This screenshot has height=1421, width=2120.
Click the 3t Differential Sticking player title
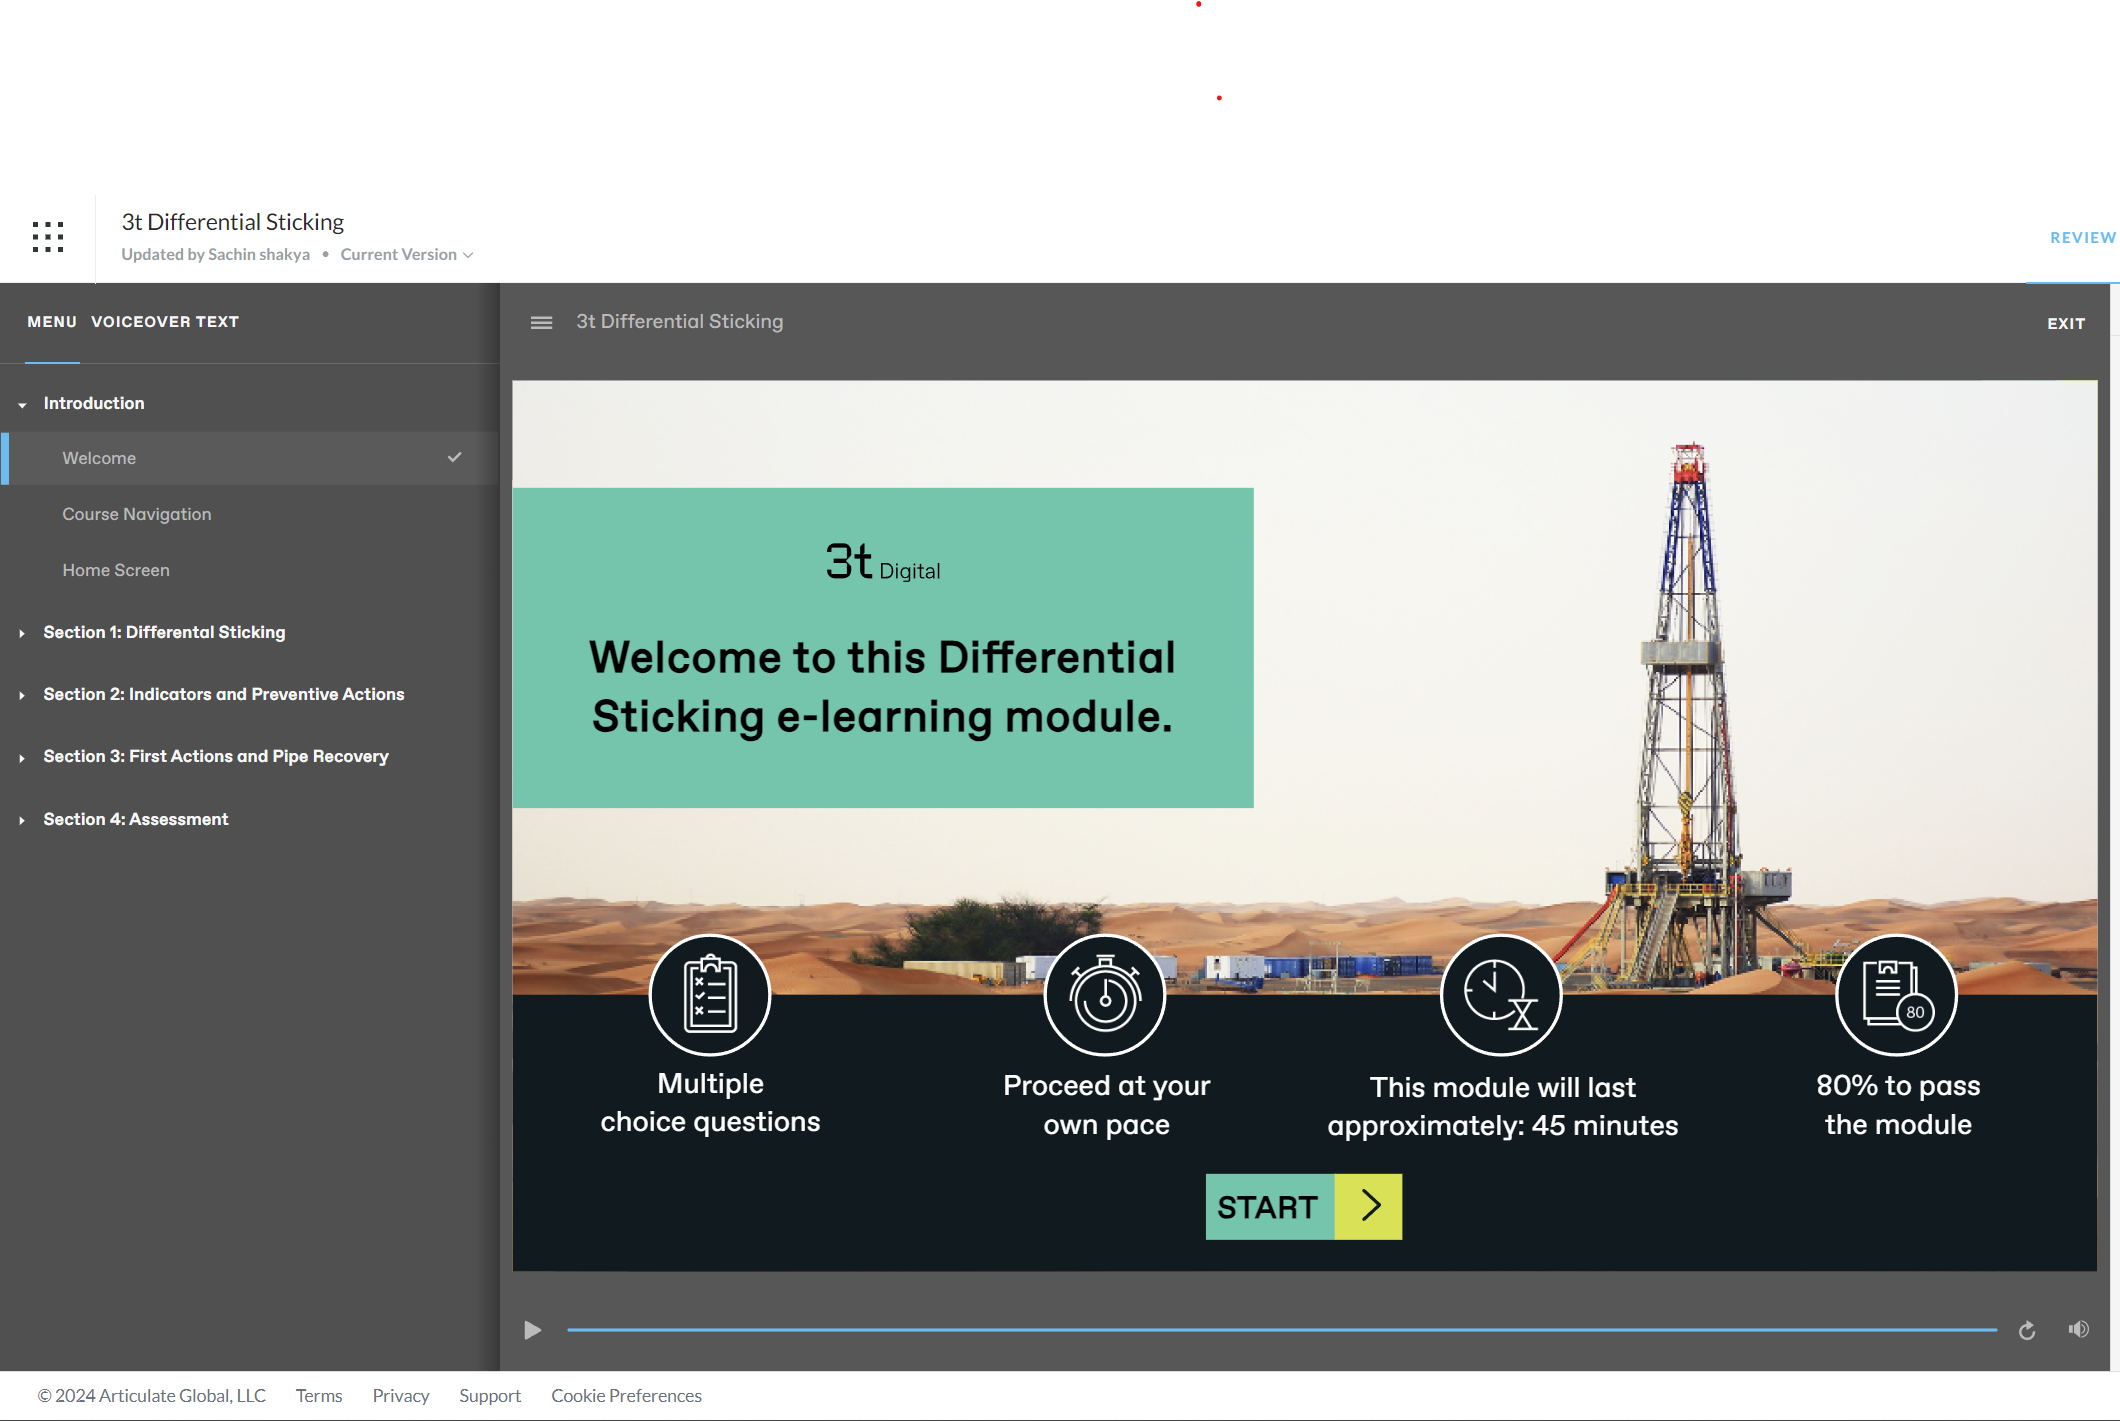pos(680,321)
